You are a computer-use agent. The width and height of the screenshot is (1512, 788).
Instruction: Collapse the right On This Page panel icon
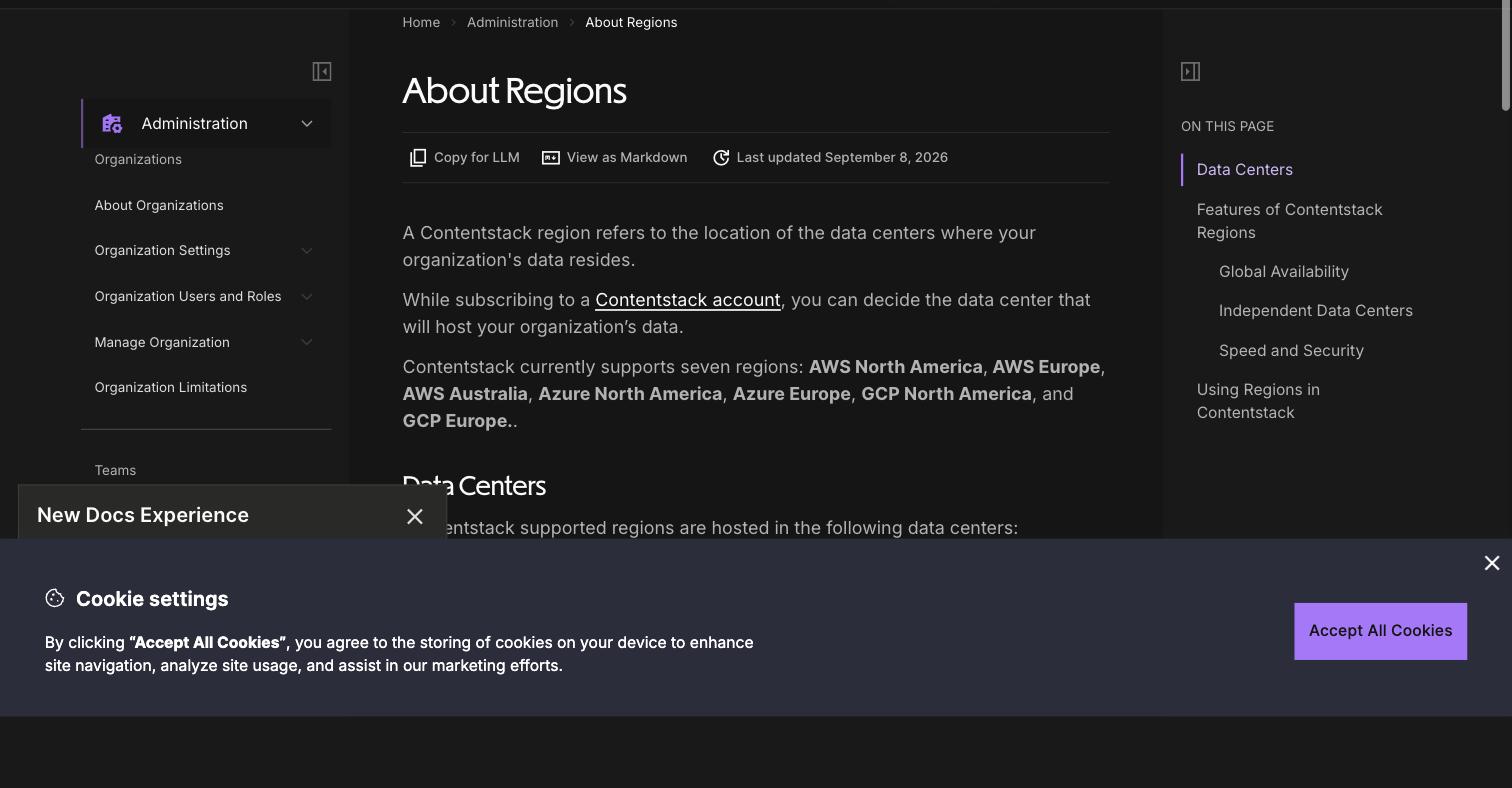tap(1190, 71)
